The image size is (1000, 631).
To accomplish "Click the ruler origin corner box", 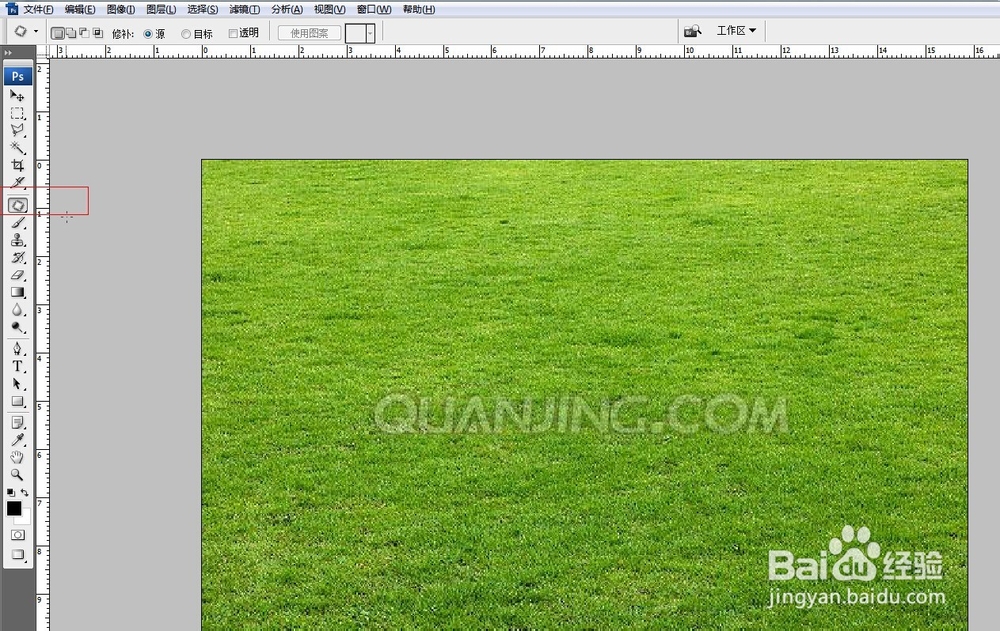I will [x=42, y=52].
